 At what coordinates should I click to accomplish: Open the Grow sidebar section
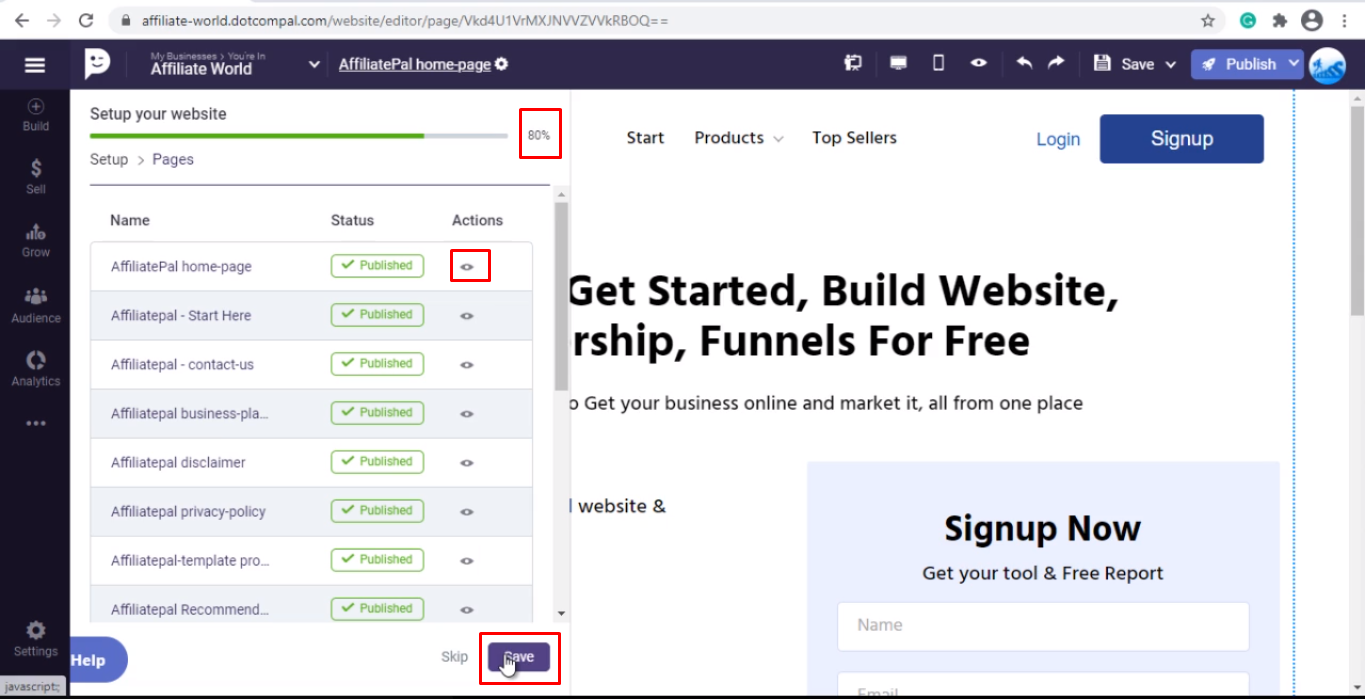36,241
